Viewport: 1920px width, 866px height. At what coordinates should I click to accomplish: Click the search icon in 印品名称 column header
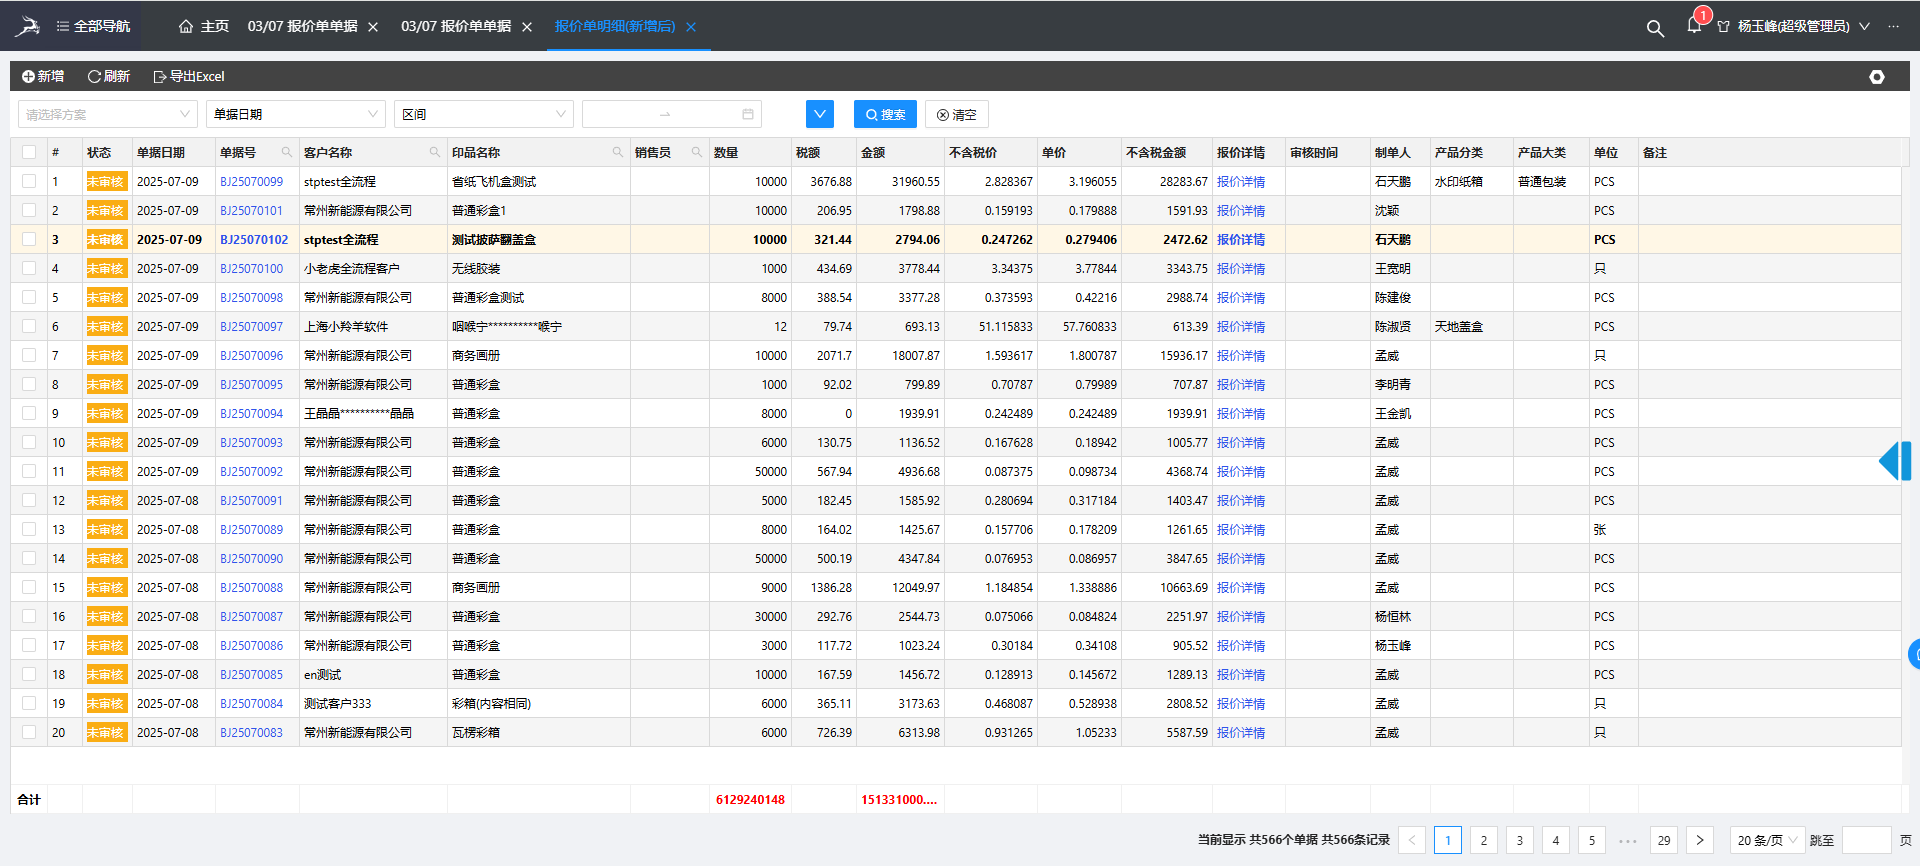tap(618, 152)
